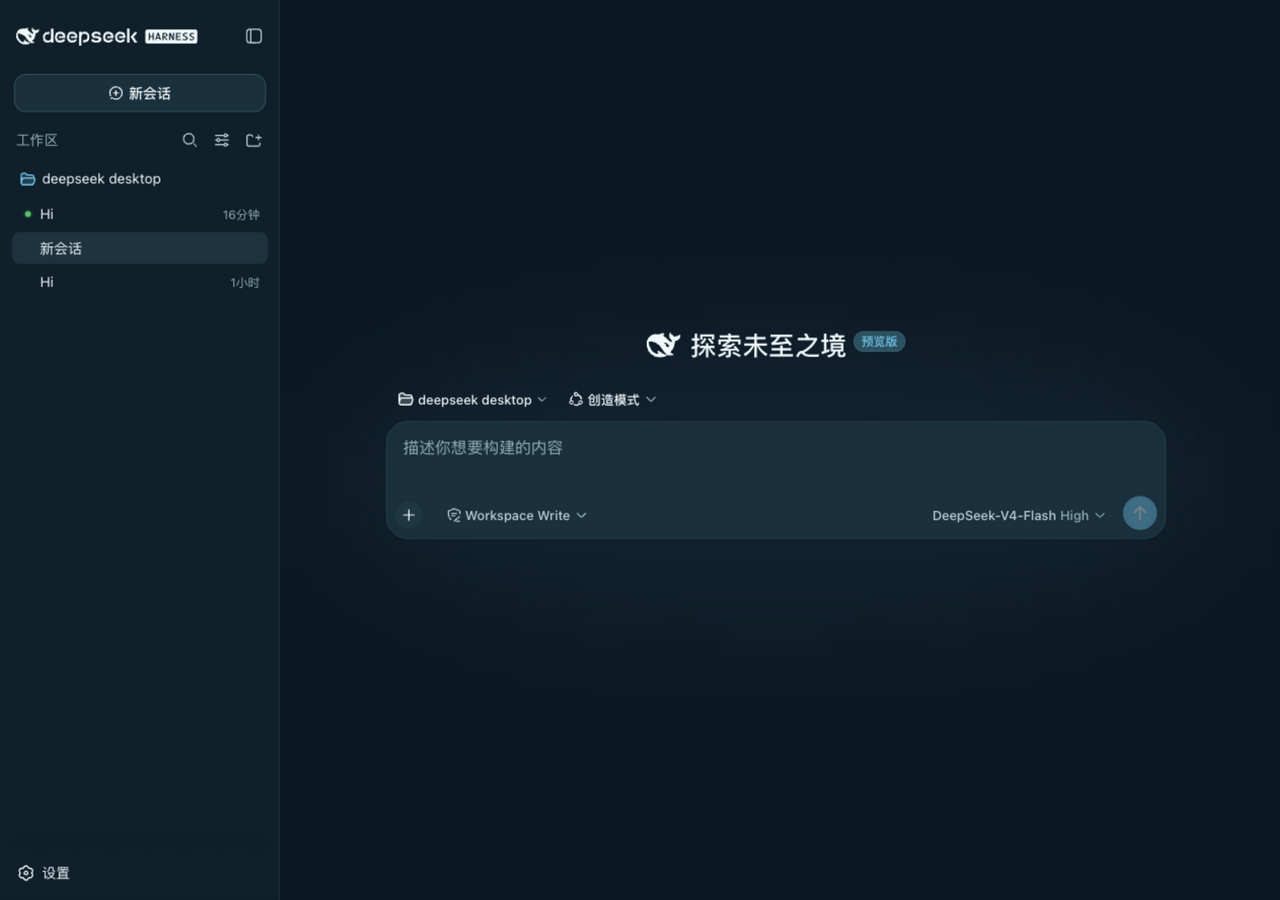The width and height of the screenshot is (1280, 900).
Task: Select the deepseek desktop folder in sidebar
Action: [x=140, y=179]
